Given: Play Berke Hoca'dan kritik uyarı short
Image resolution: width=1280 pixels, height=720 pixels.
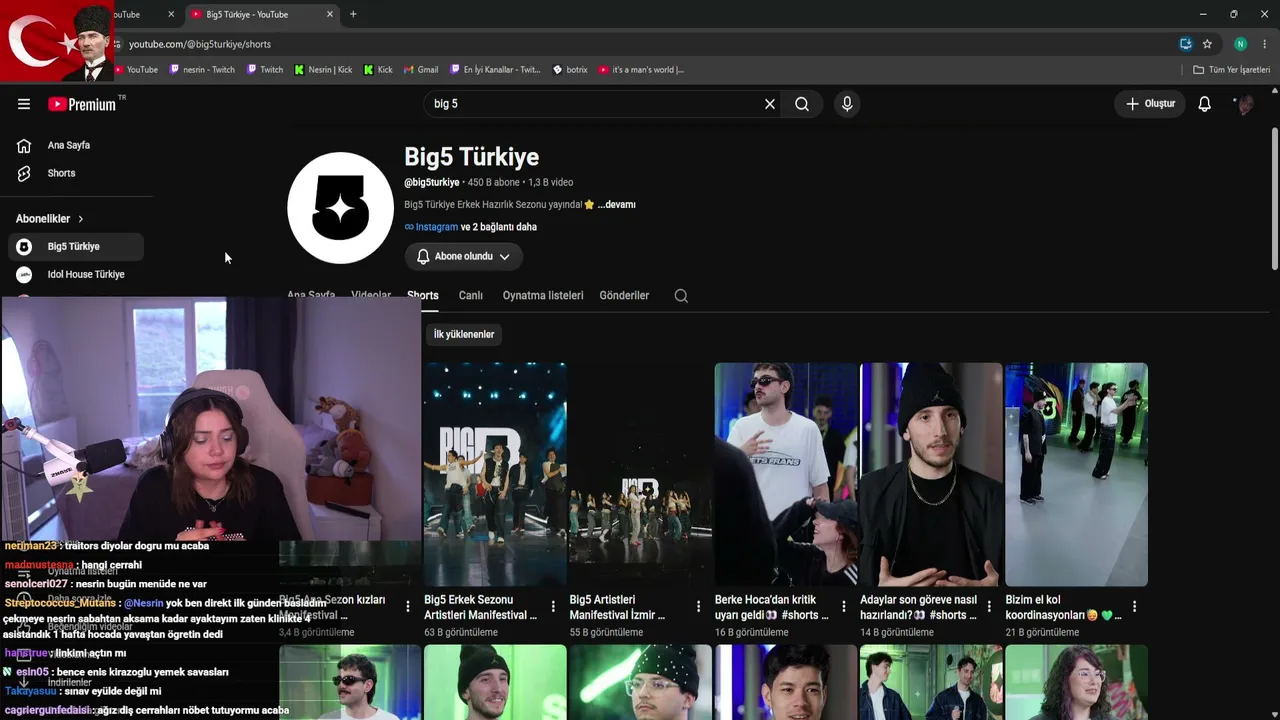Looking at the screenshot, I should 786,474.
